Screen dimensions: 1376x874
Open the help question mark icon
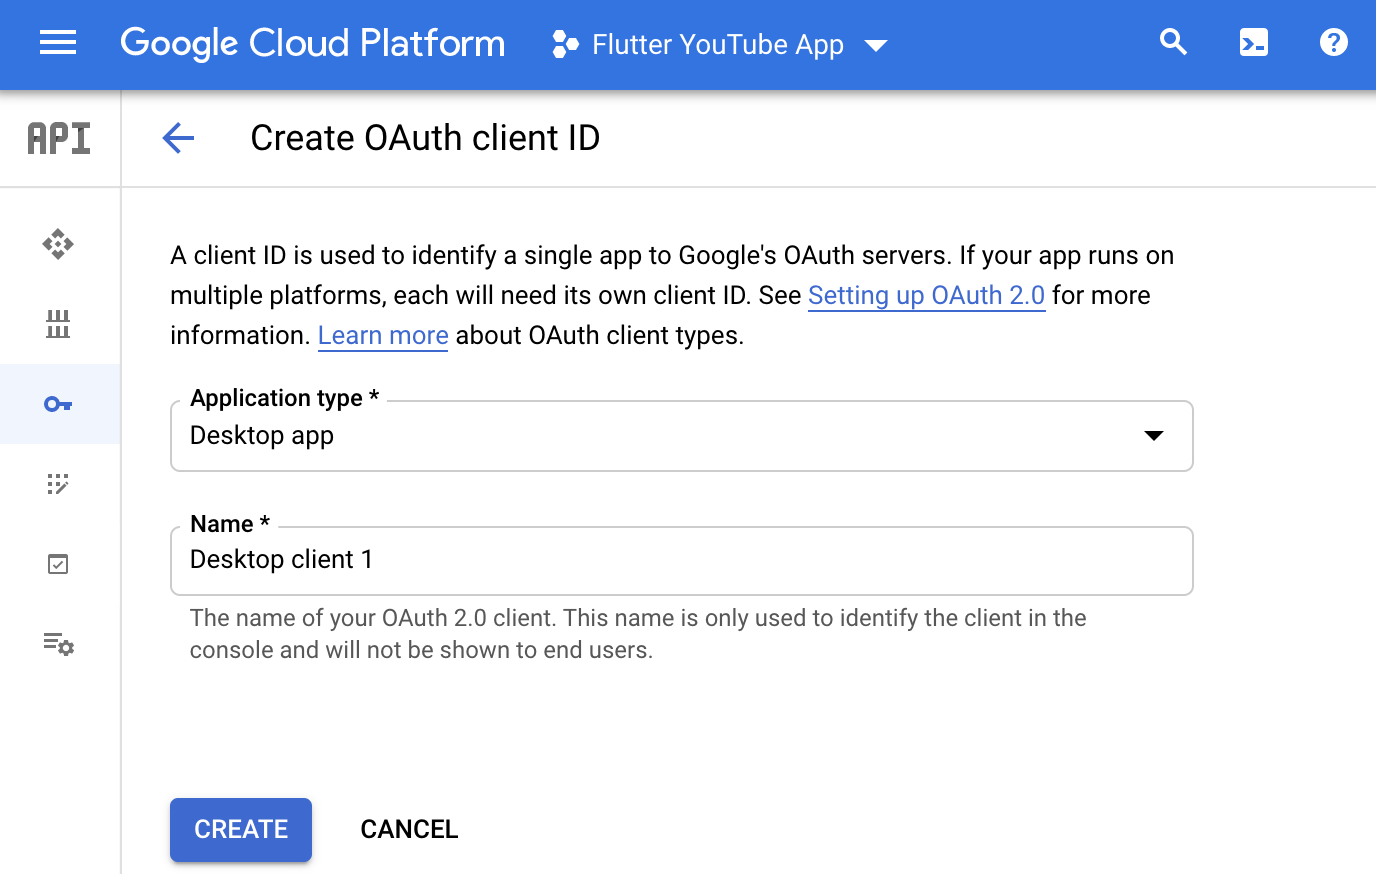coord(1333,43)
